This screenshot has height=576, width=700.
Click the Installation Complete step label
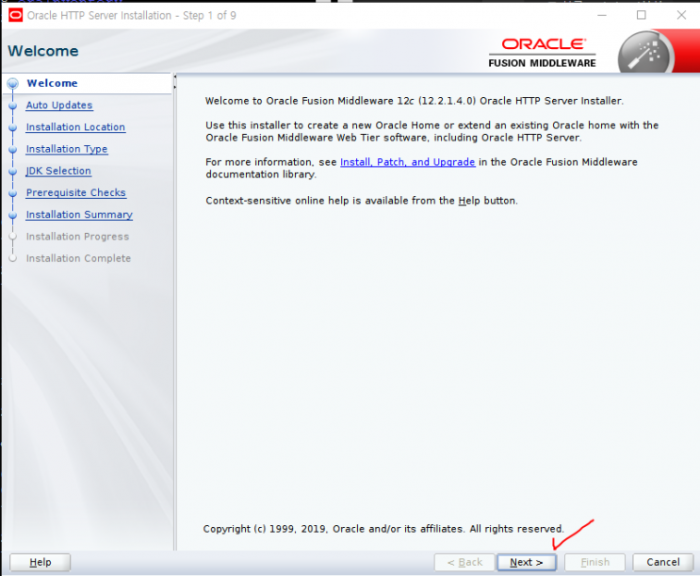(78, 258)
